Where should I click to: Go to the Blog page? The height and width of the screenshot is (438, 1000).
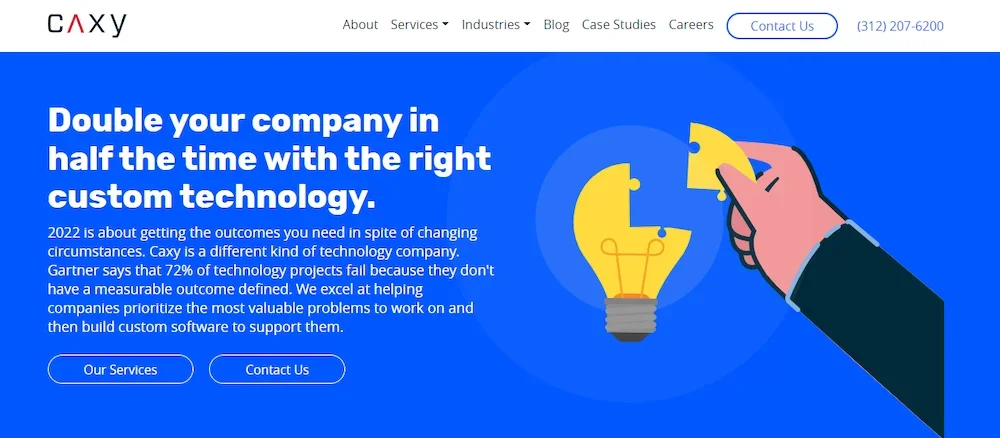coord(556,25)
